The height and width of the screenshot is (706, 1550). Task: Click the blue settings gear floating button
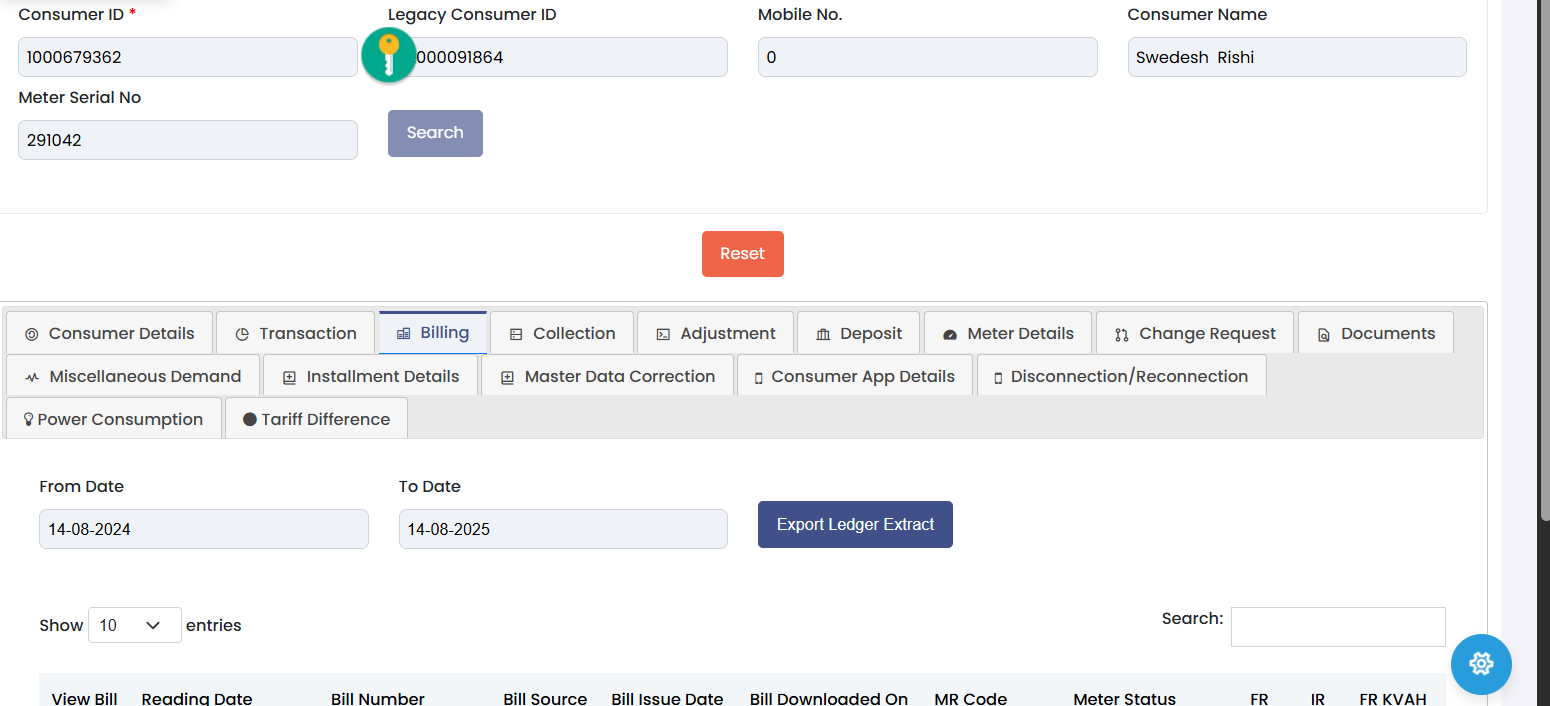click(1481, 664)
